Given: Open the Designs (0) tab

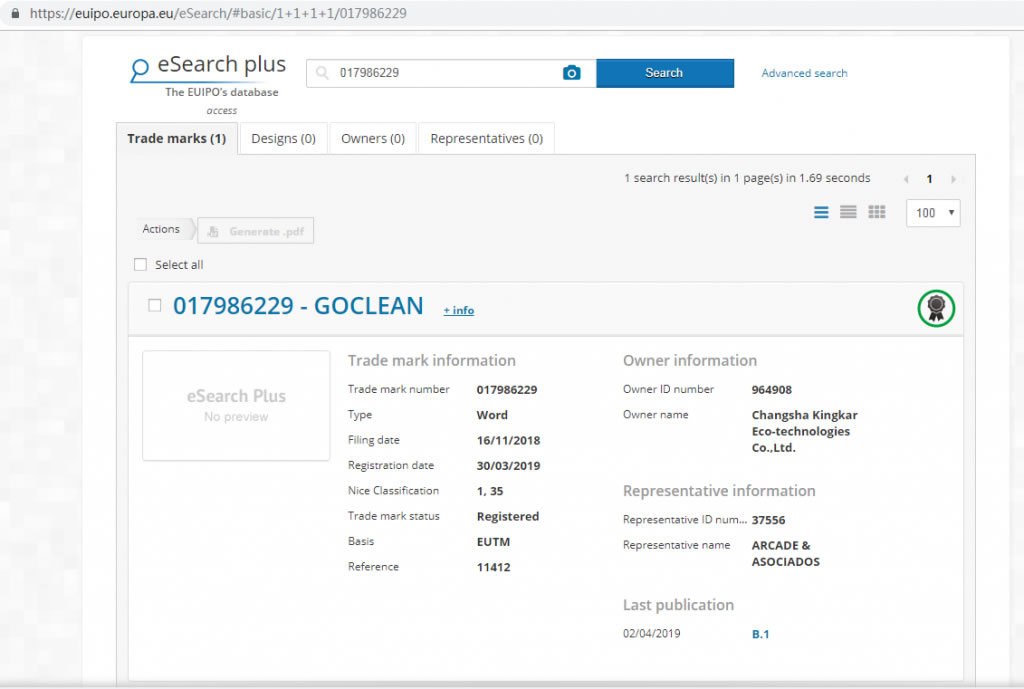Looking at the screenshot, I should pos(283,139).
